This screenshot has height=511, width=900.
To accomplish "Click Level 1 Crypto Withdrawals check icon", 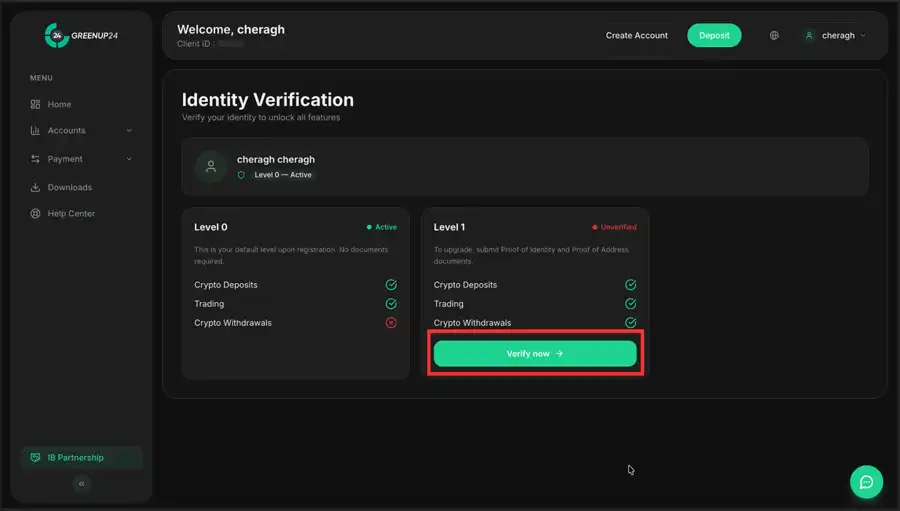I will point(630,323).
